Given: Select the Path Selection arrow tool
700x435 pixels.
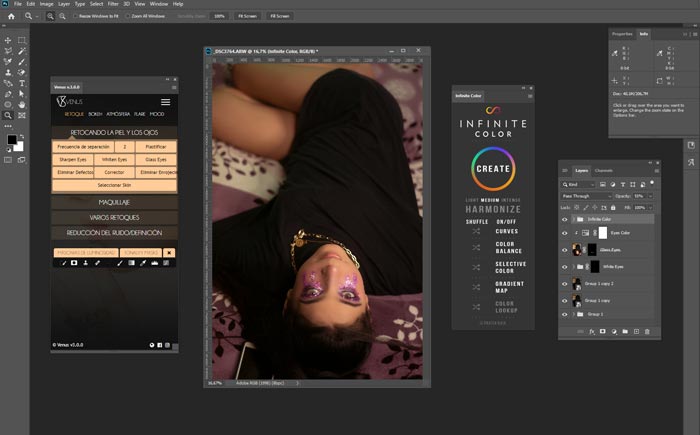Looking at the screenshot, I should (x=21, y=94).
